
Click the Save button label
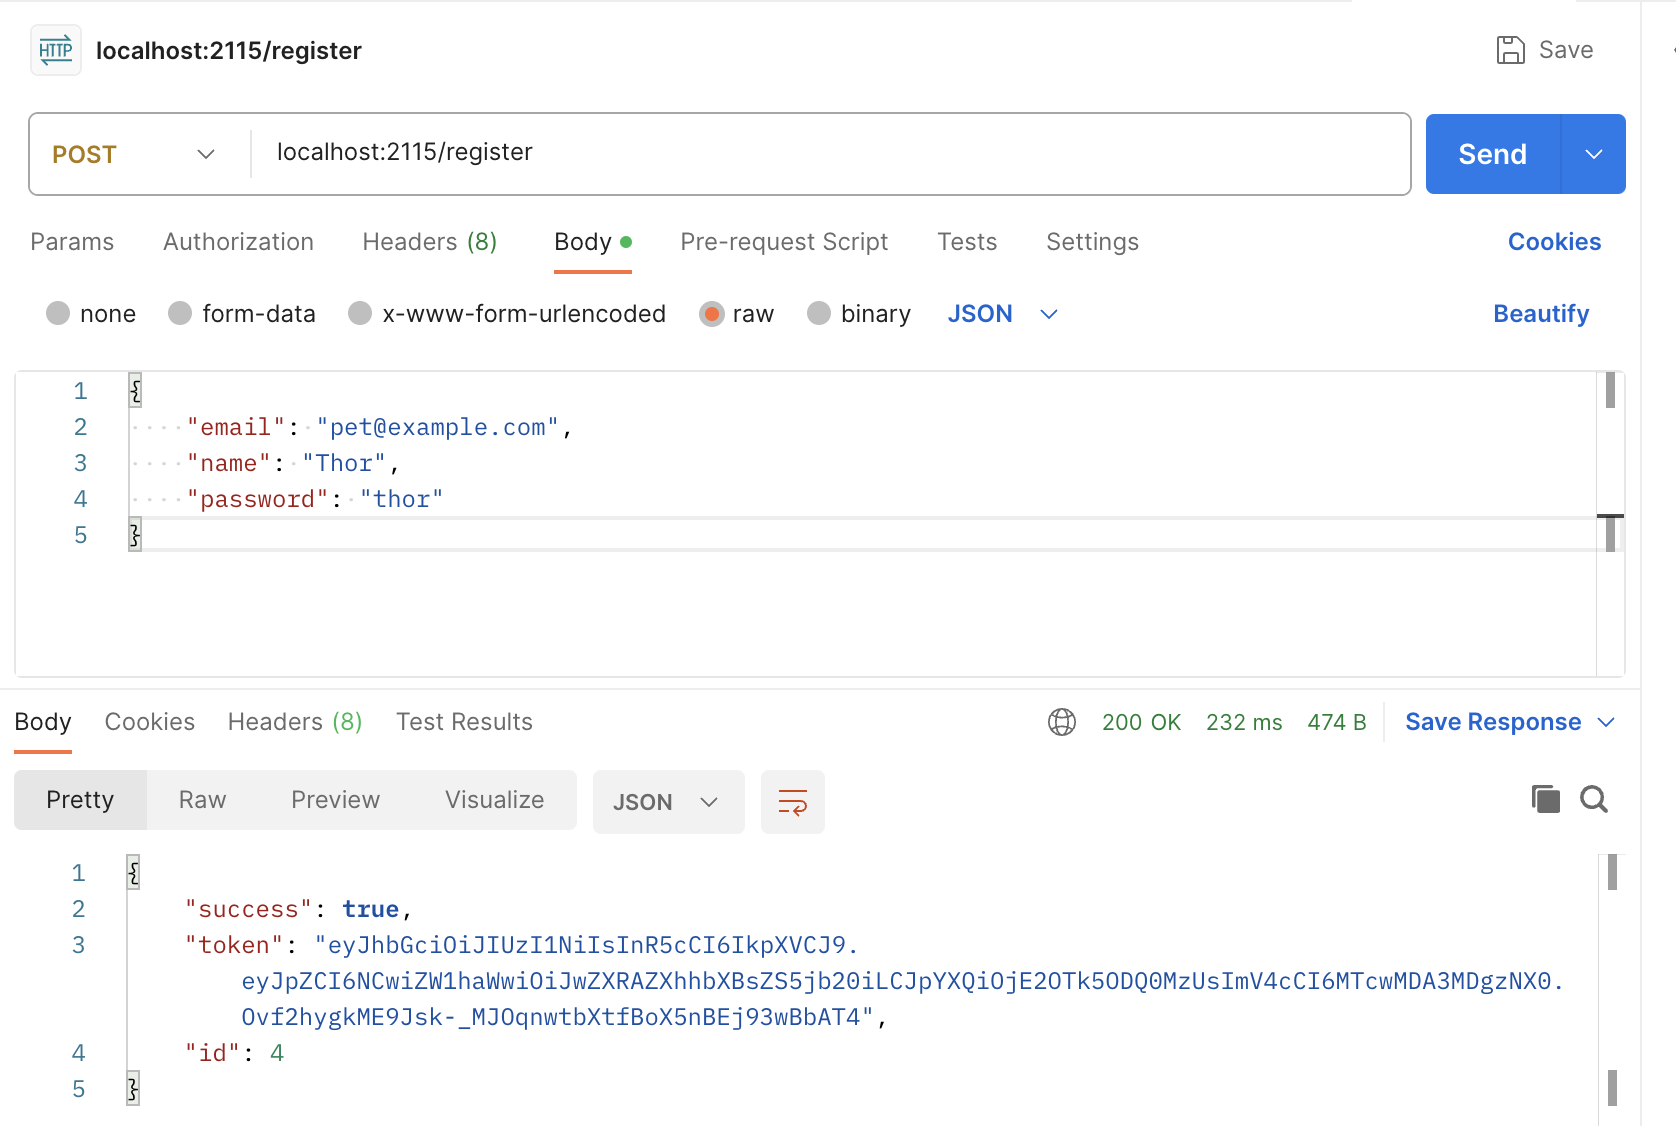[x=1565, y=50]
